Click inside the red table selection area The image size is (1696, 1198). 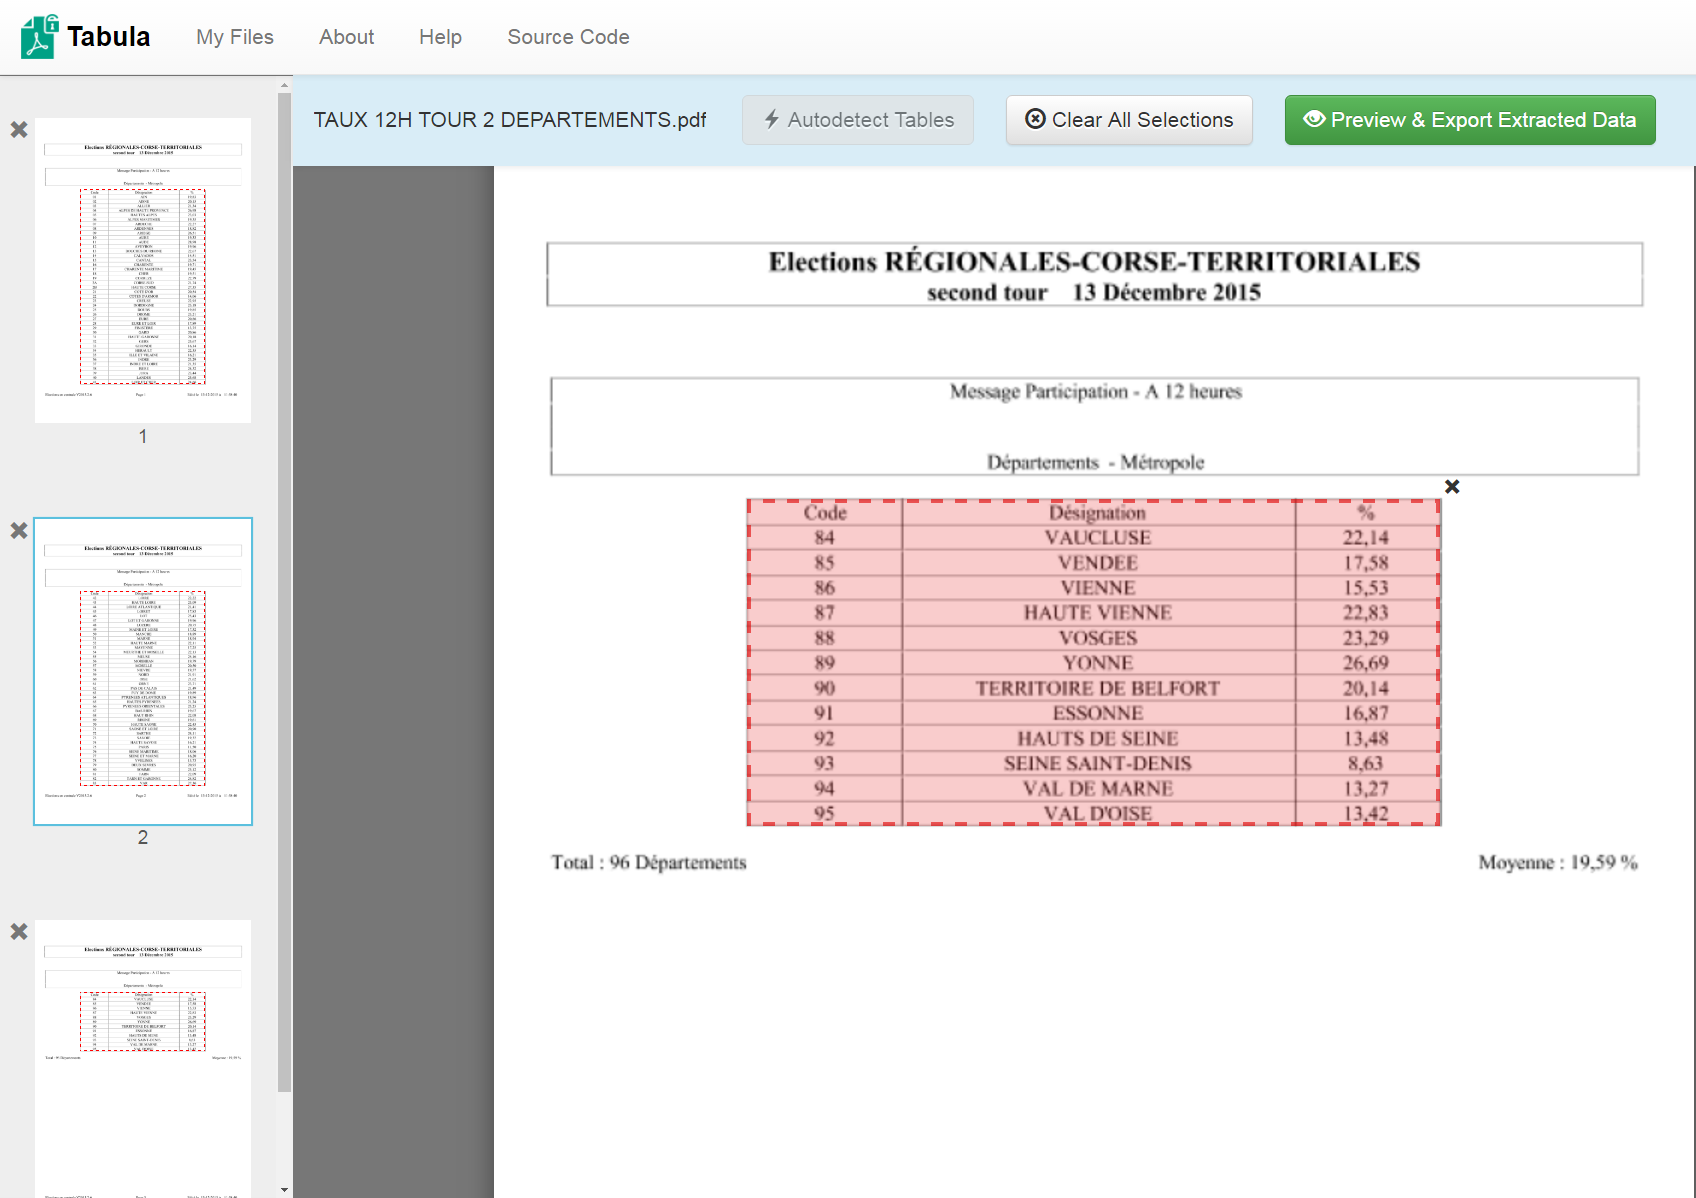(1094, 662)
